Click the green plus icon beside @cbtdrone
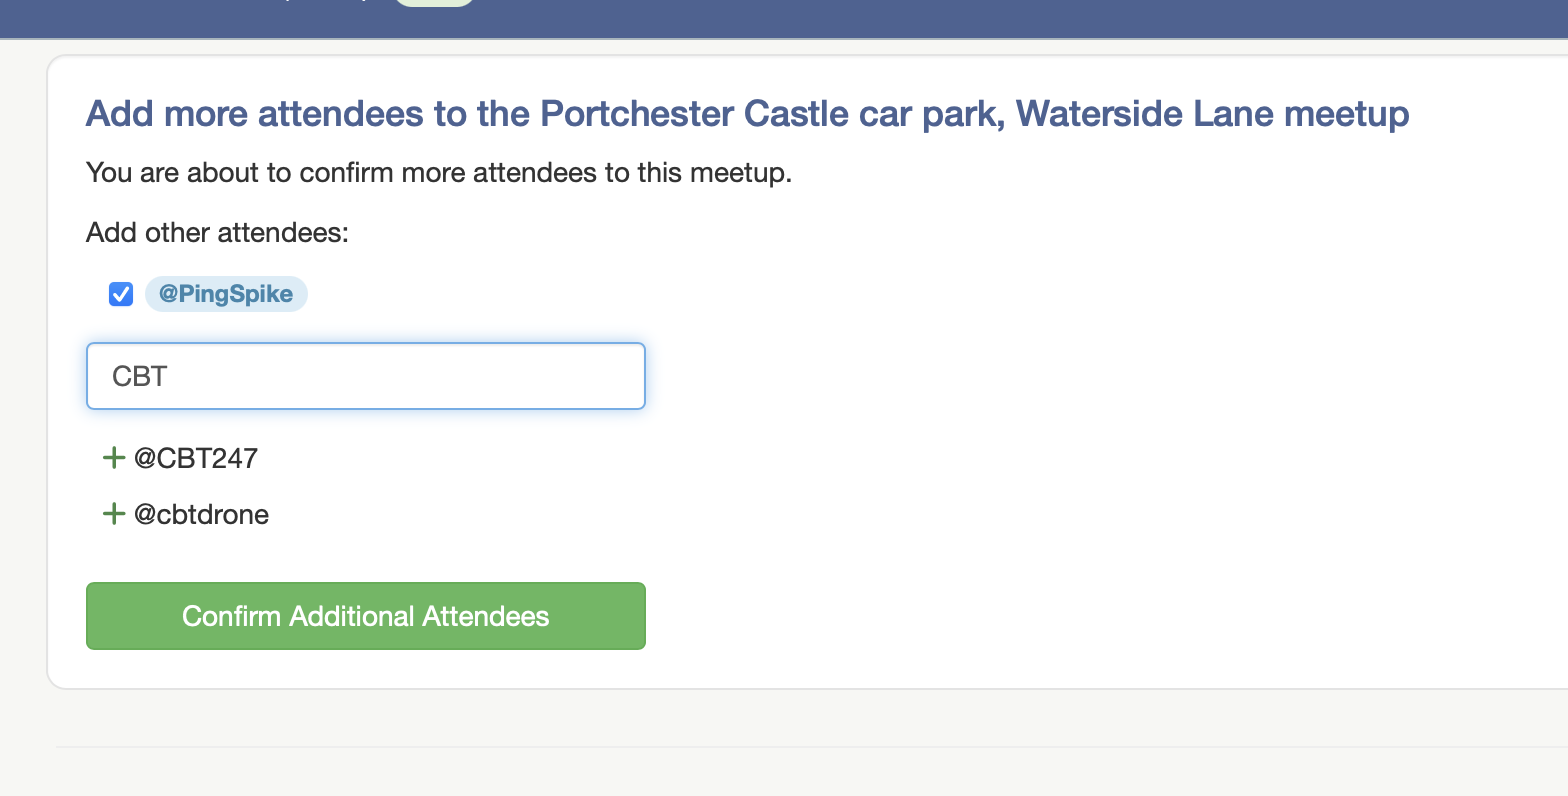Screen dimensions: 1568x796 tap(113, 514)
